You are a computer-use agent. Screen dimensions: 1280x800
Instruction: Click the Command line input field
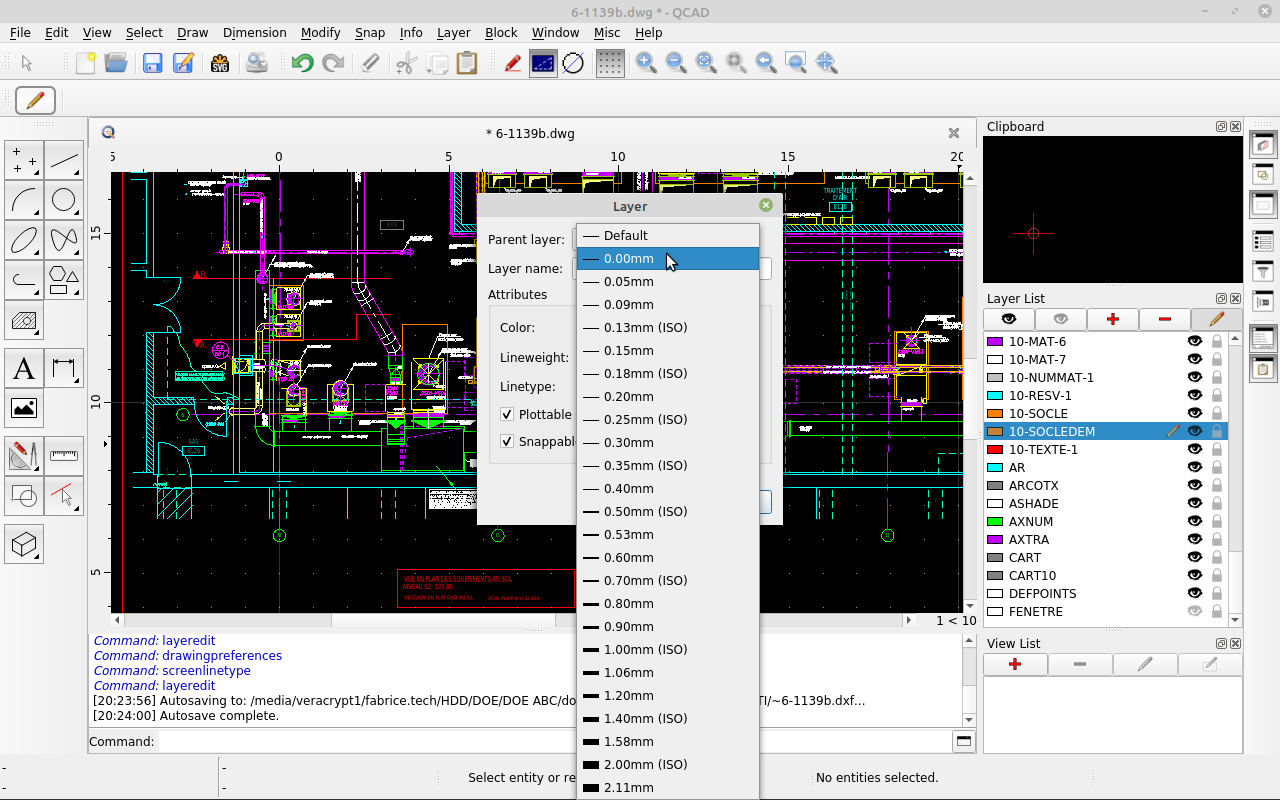(x=555, y=741)
